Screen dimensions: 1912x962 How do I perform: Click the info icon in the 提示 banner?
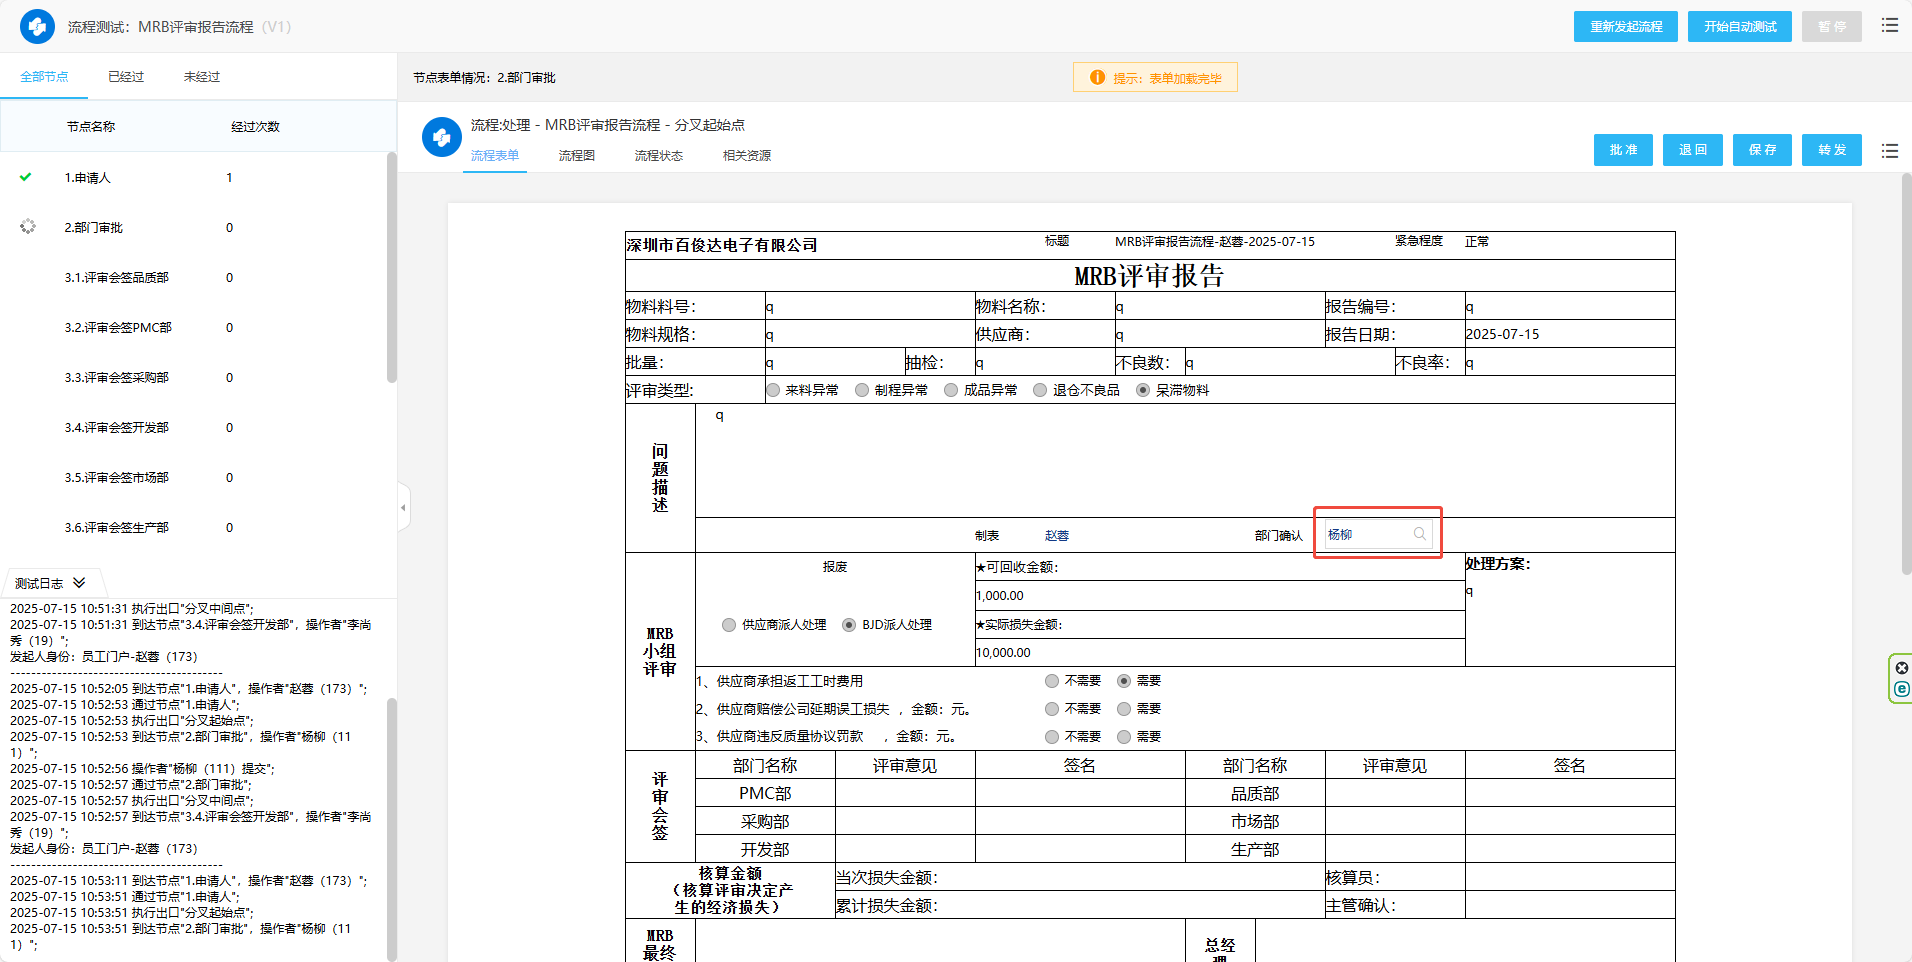pos(1097,77)
